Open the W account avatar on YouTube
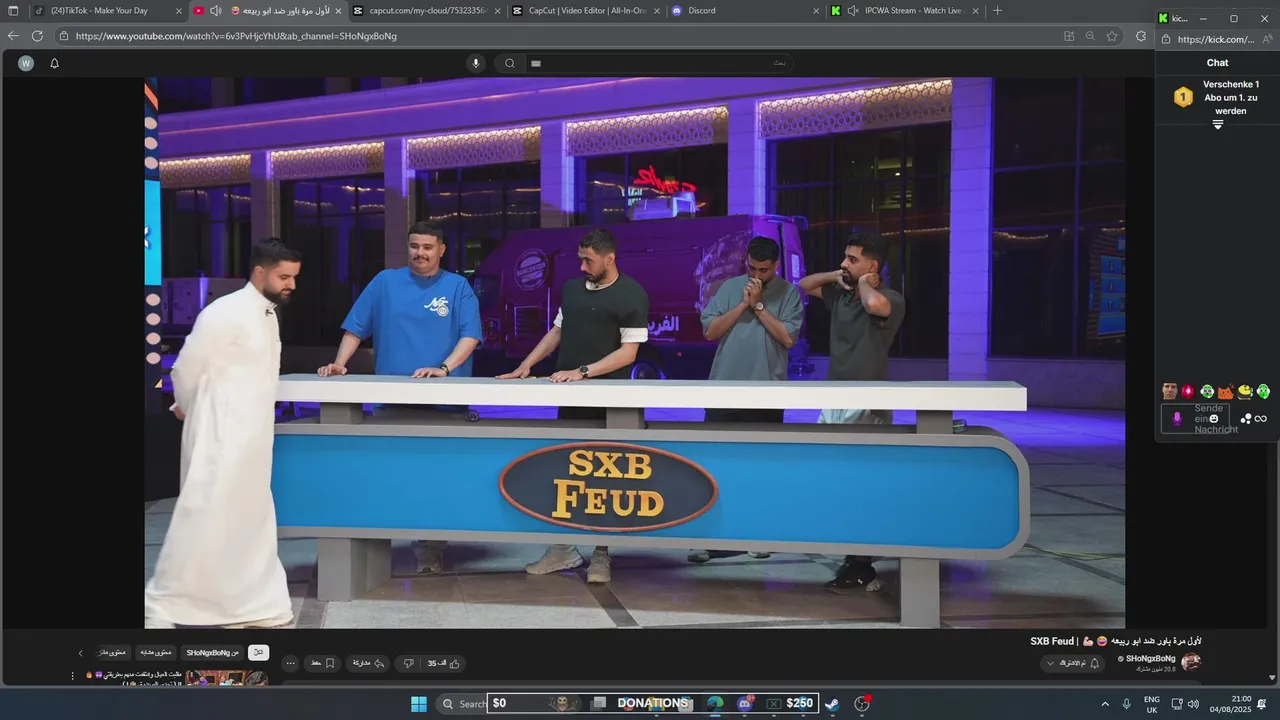Image resolution: width=1280 pixels, height=720 pixels. 26,63
